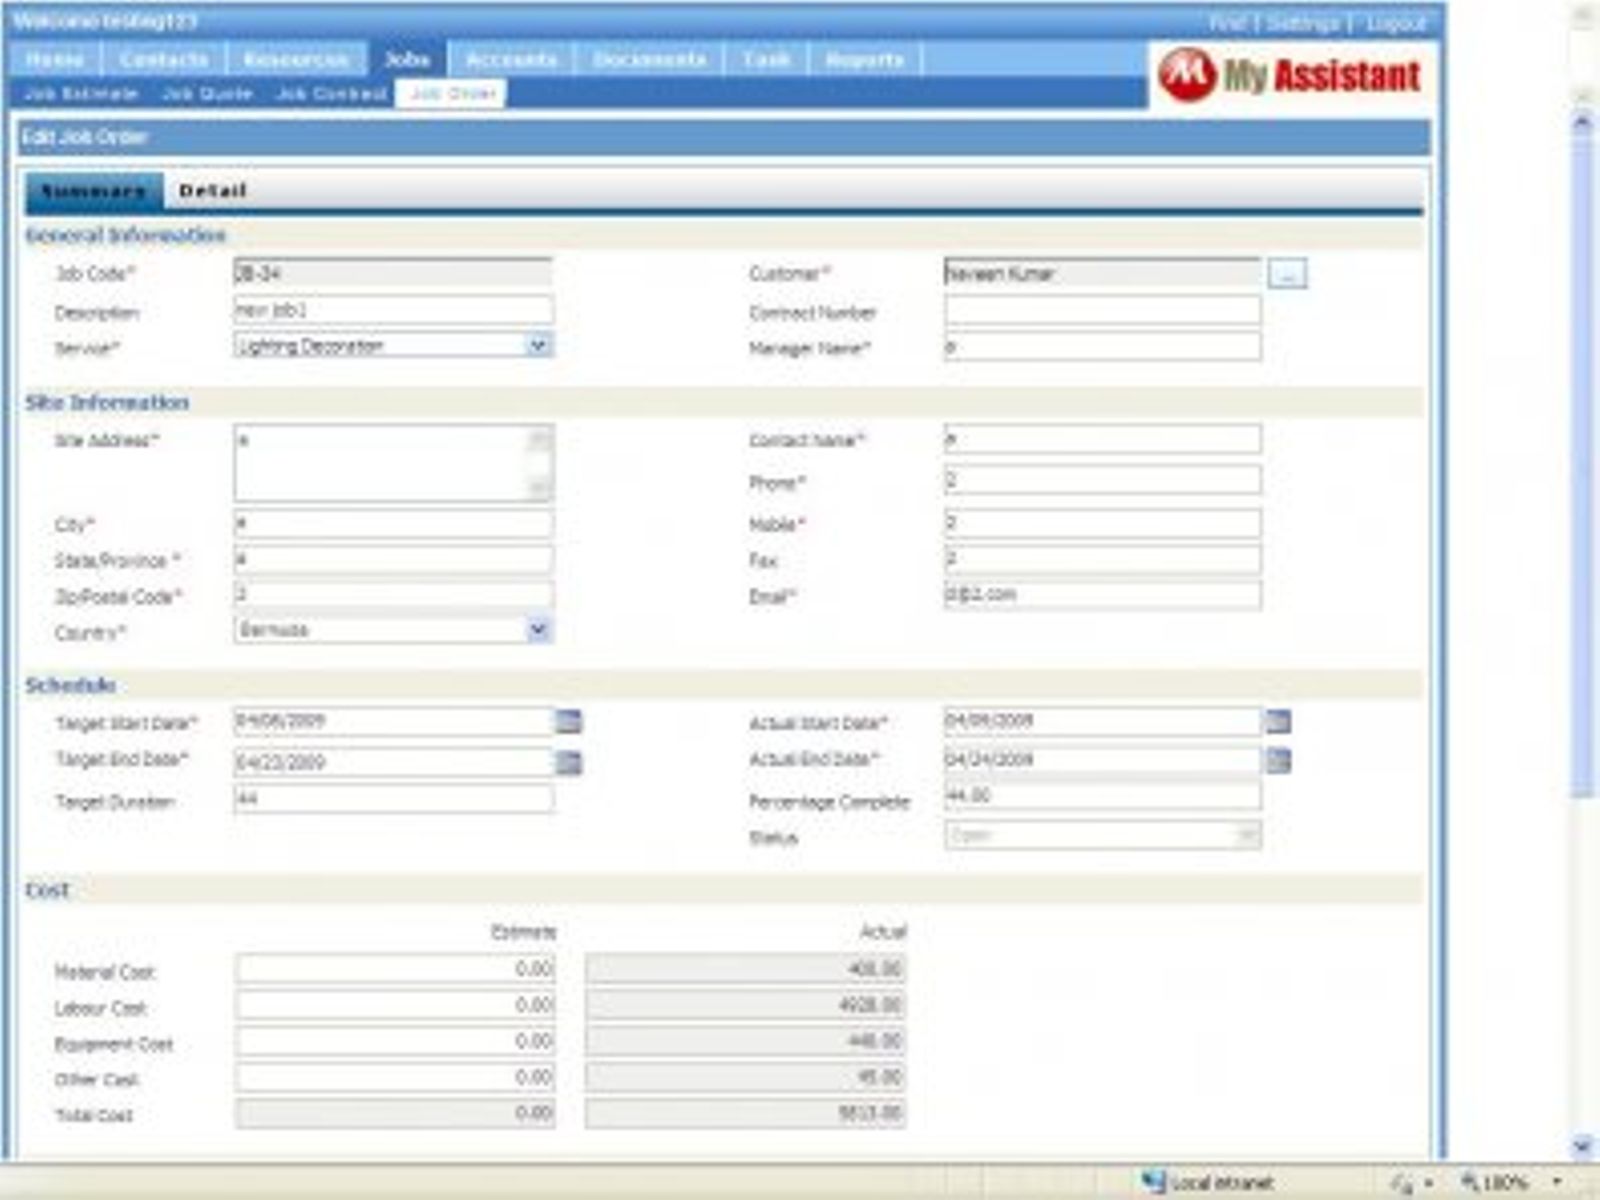Click the page scrollbar up arrow
The height and width of the screenshot is (1200, 1600).
click(1582, 123)
